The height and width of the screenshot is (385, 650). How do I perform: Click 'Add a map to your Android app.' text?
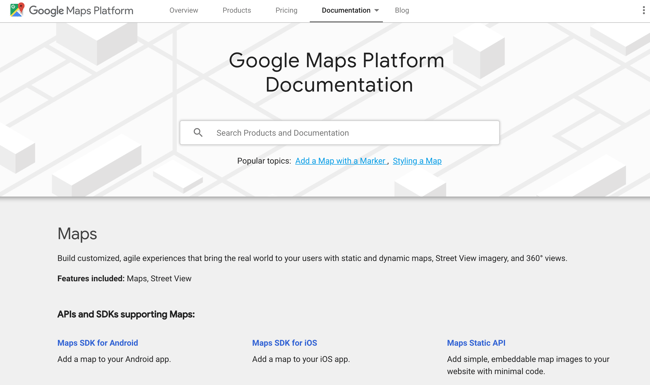(x=114, y=359)
